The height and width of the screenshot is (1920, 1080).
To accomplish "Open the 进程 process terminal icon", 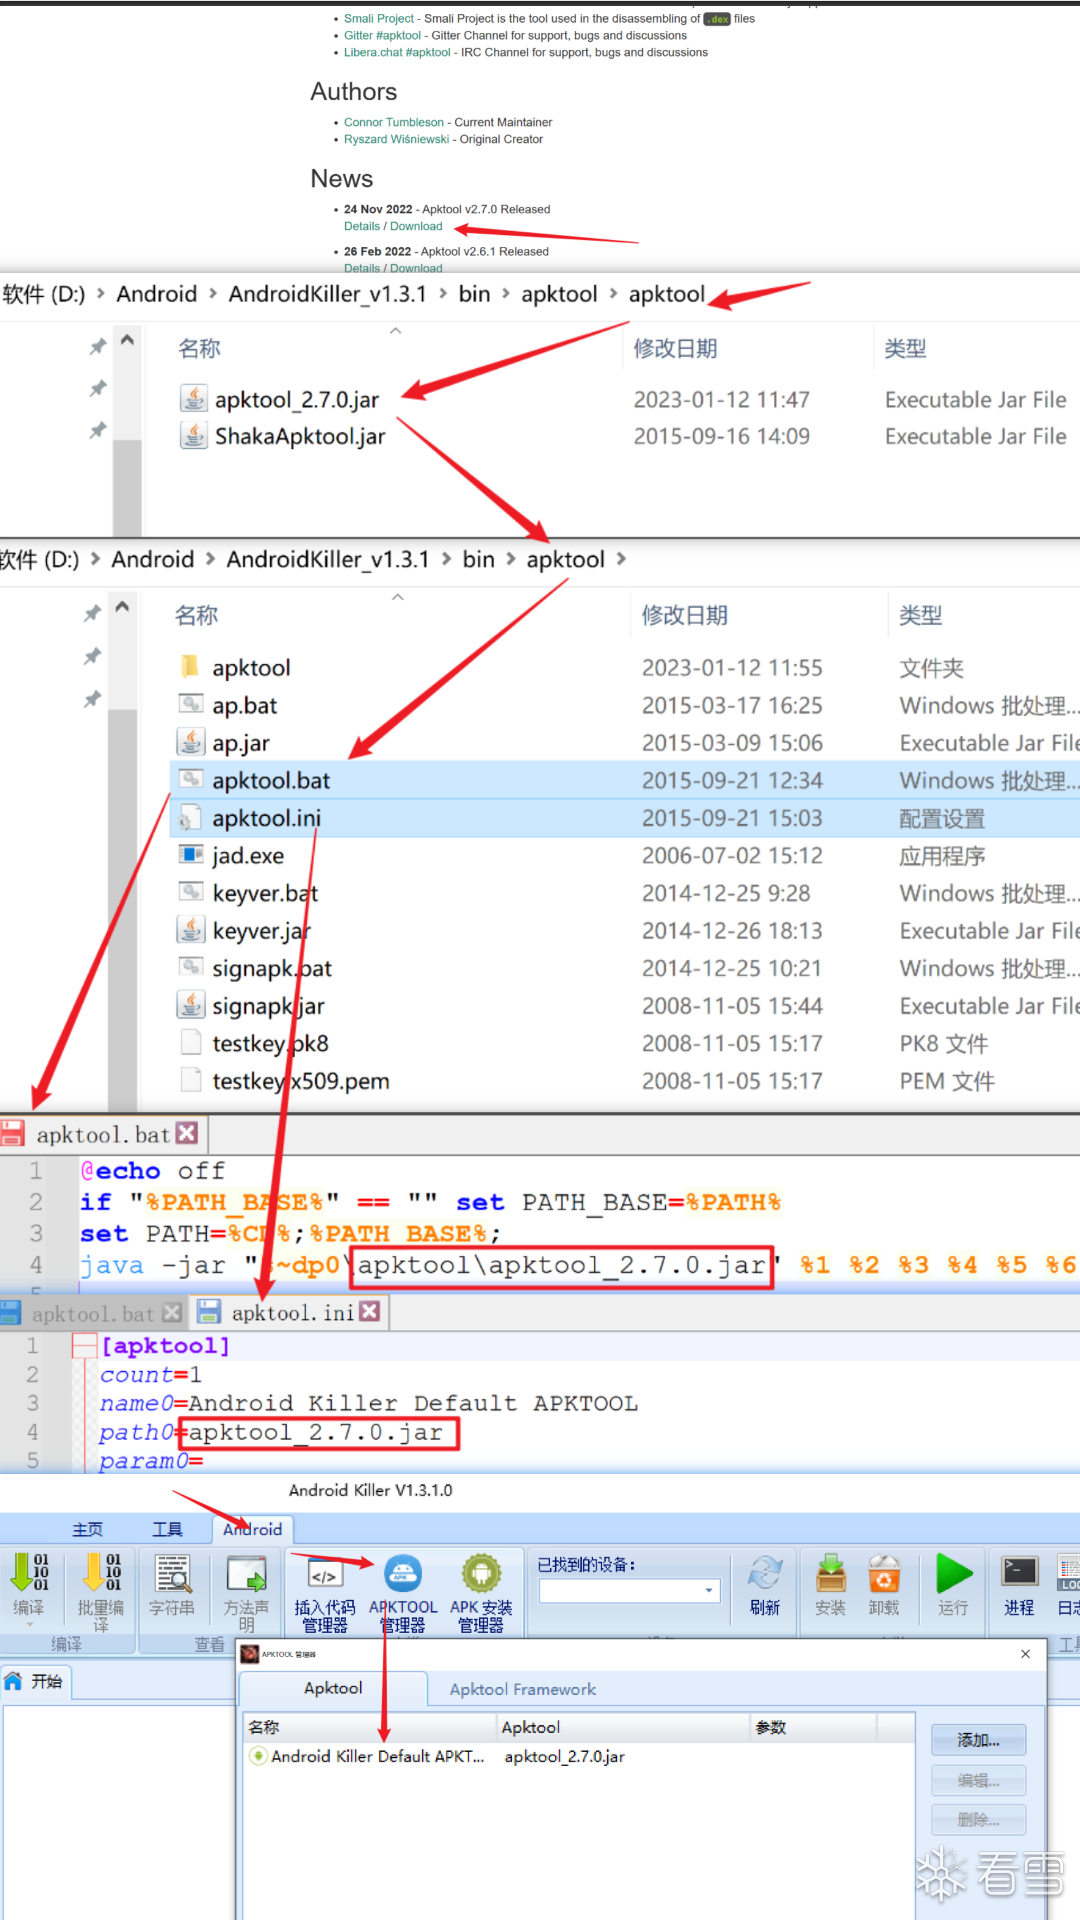I will pyautogui.click(x=1020, y=1572).
